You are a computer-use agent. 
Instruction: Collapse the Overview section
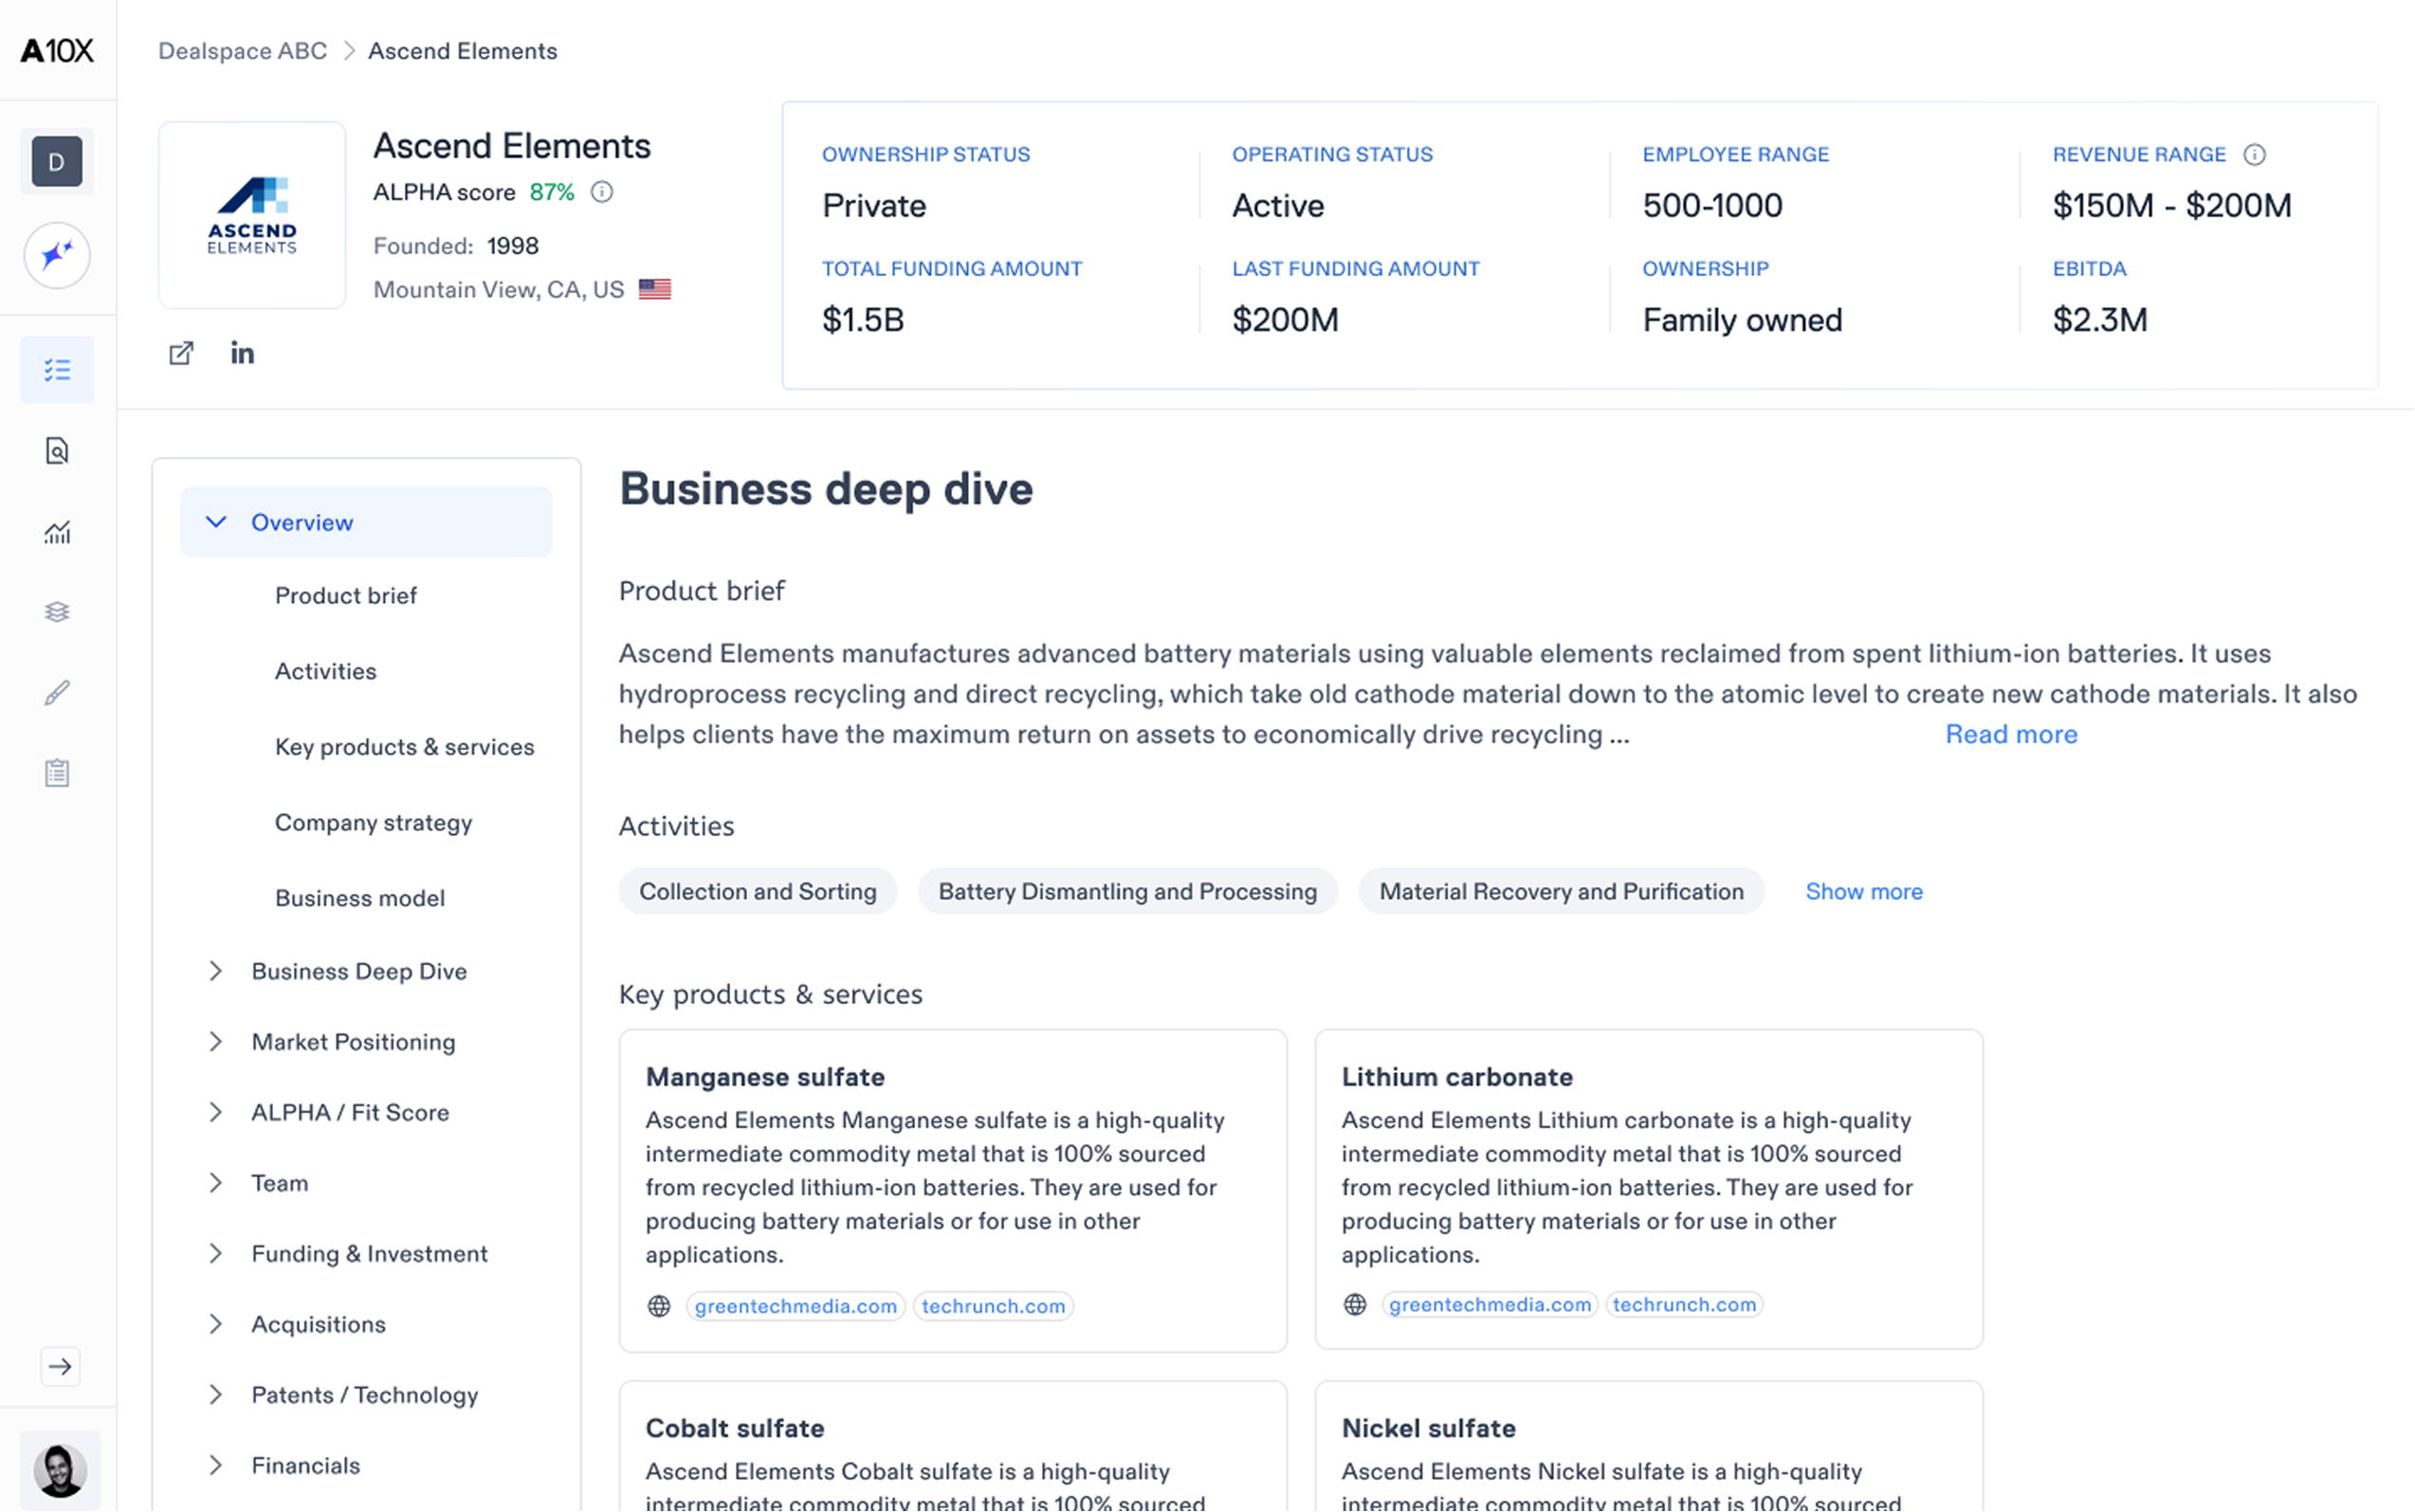tap(366, 522)
